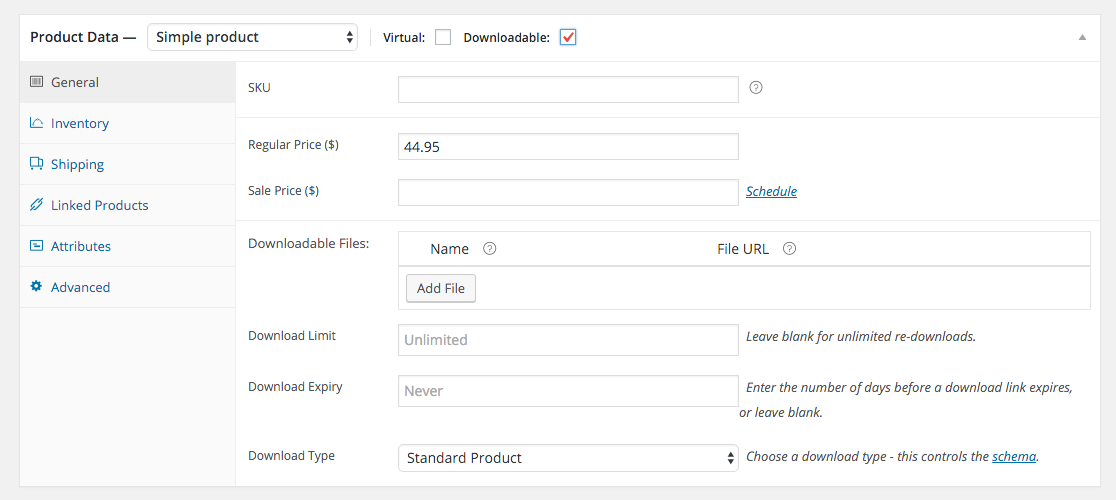Open the Attributes tab
The height and width of the screenshot is (500, 1116).
tap(127, 246)
